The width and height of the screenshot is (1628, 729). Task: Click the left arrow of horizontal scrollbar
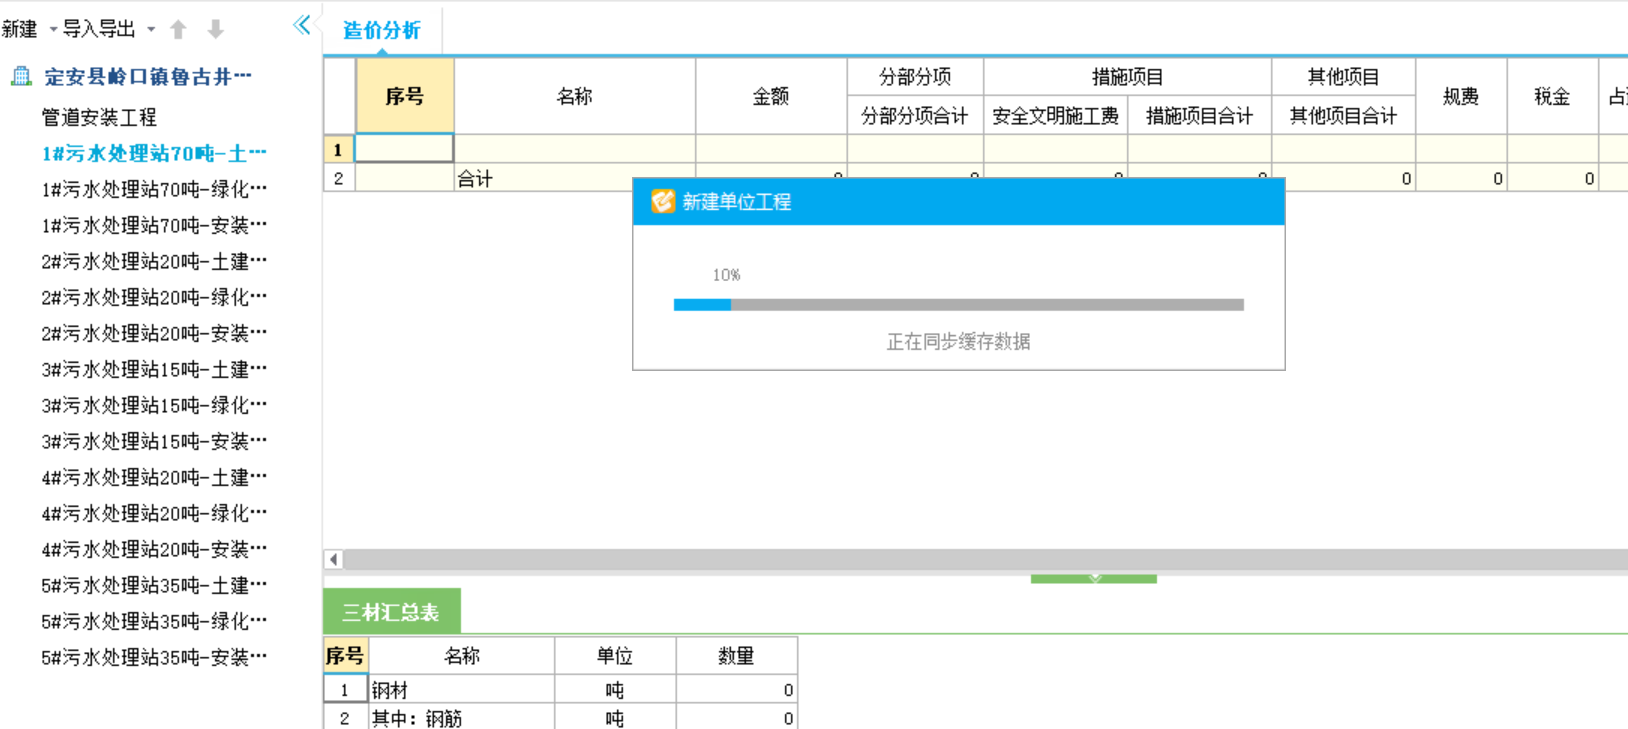coord(334,559)
